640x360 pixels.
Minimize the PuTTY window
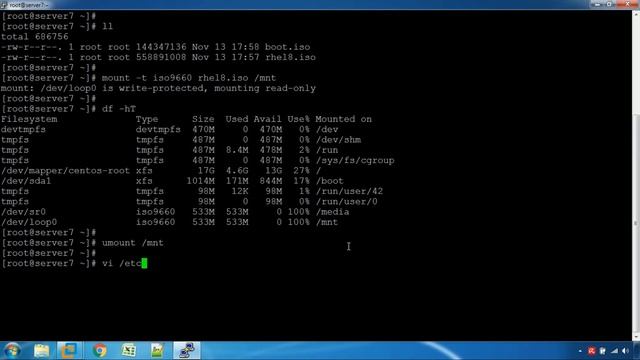point(598,4)
